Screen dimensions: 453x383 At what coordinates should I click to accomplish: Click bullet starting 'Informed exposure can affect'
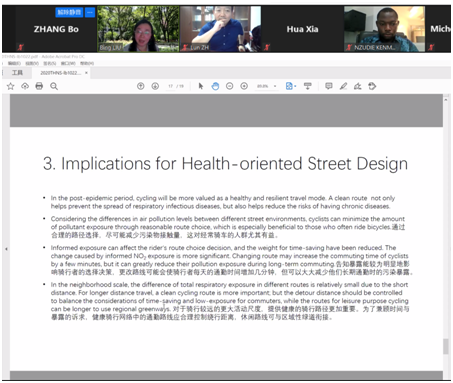pyautogui.click(x=232, y=260)
